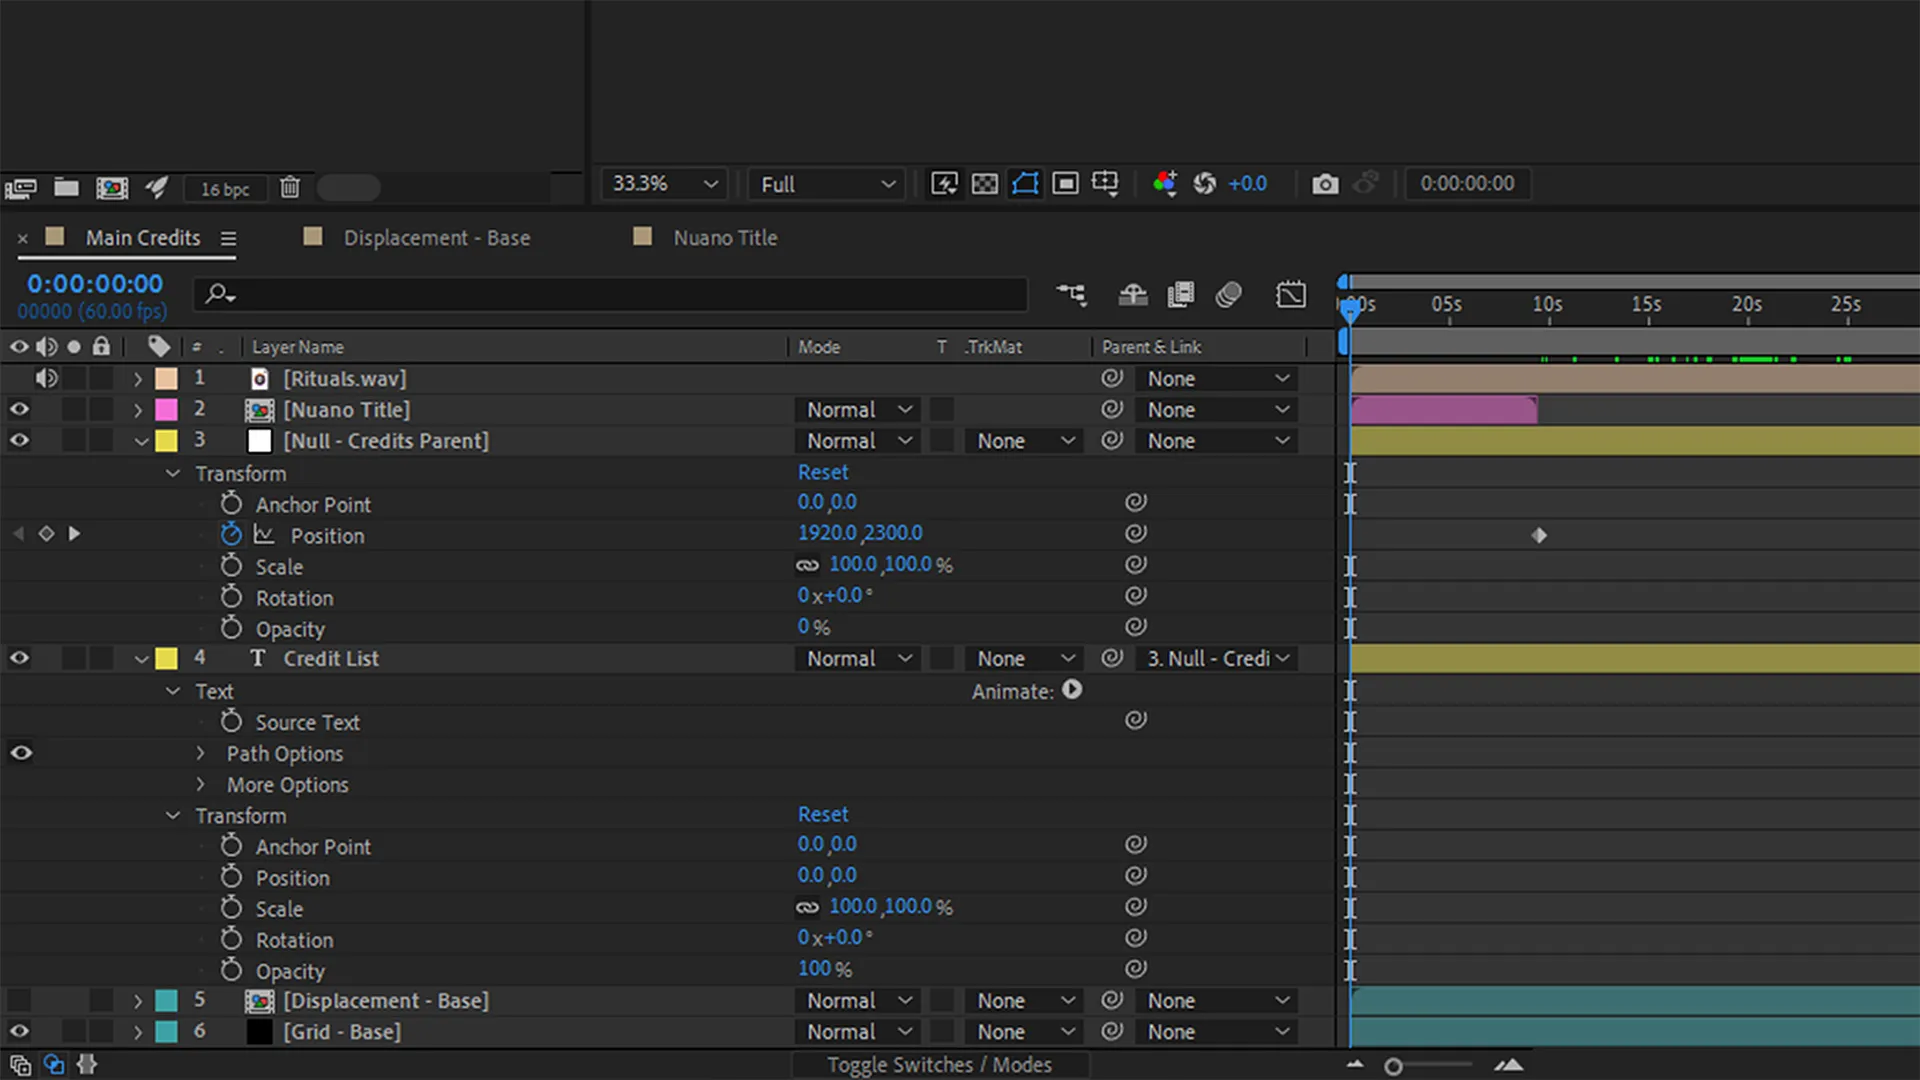The image size is (1920, 1080).
Task: Adjust exposure value +0.0
Action: (1248, 184)
